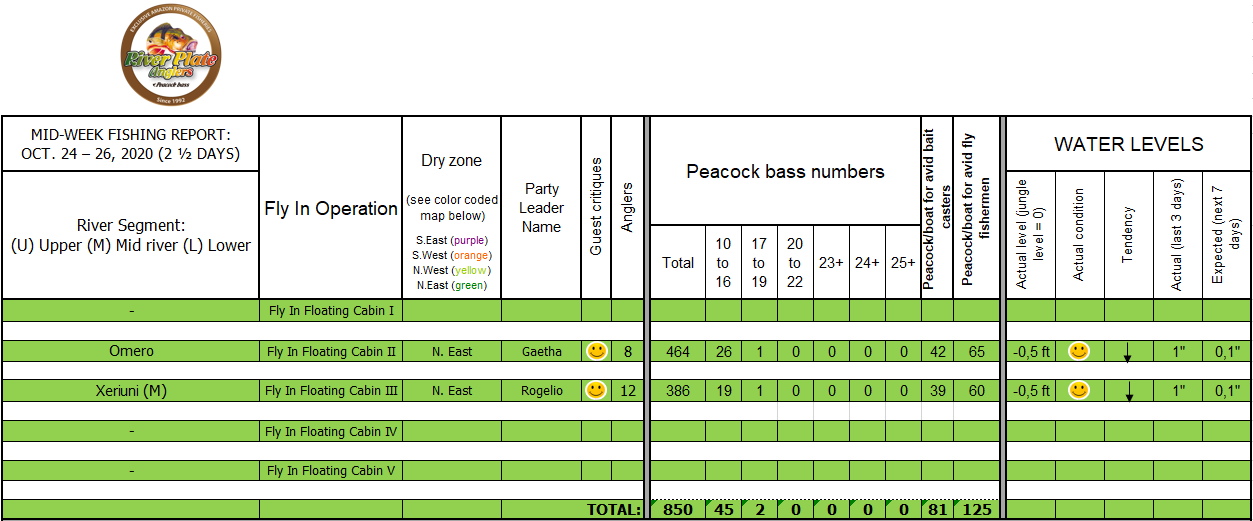Select the actual condition smiley for Xeriuni

point(1079,390)
